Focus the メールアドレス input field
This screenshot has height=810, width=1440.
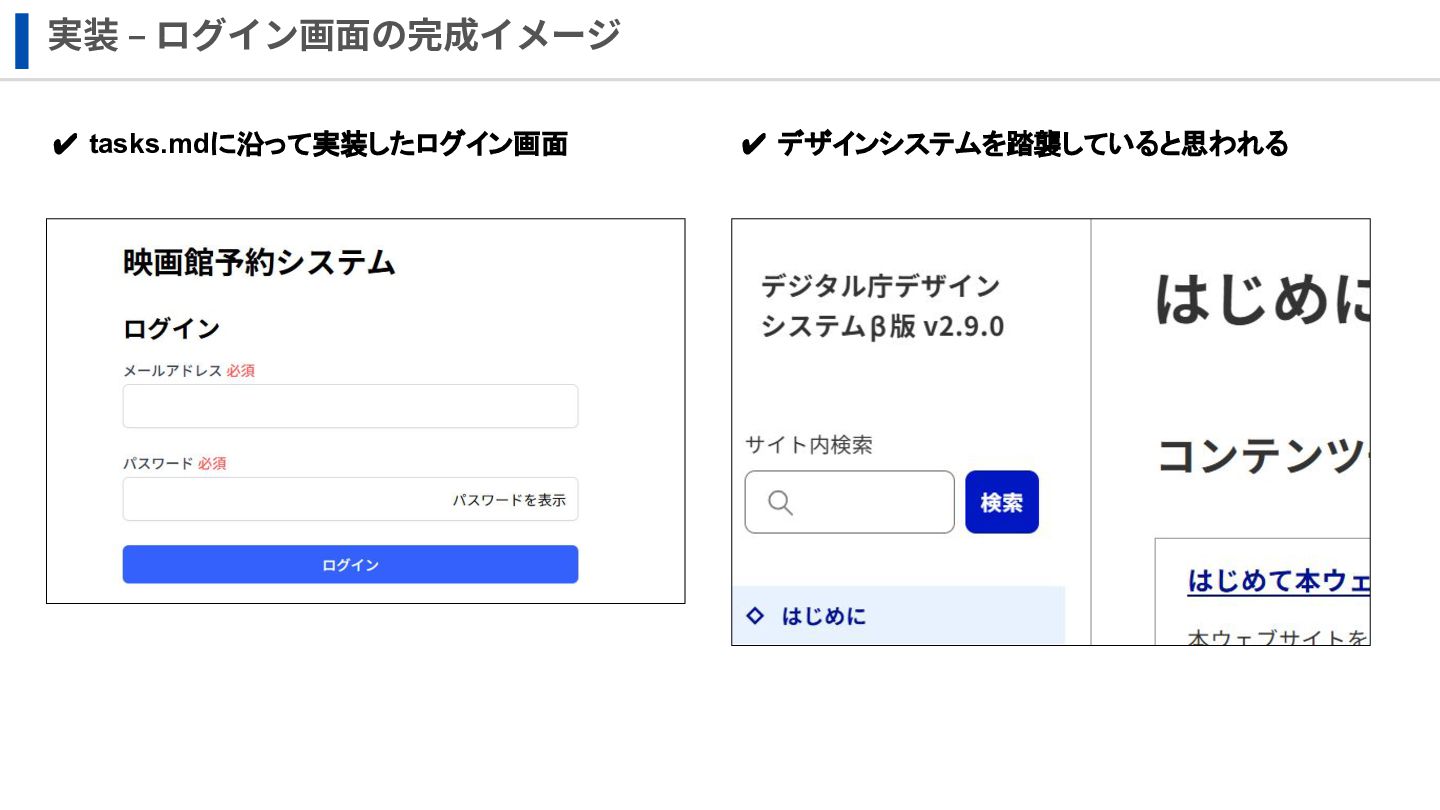pos(350,406)
